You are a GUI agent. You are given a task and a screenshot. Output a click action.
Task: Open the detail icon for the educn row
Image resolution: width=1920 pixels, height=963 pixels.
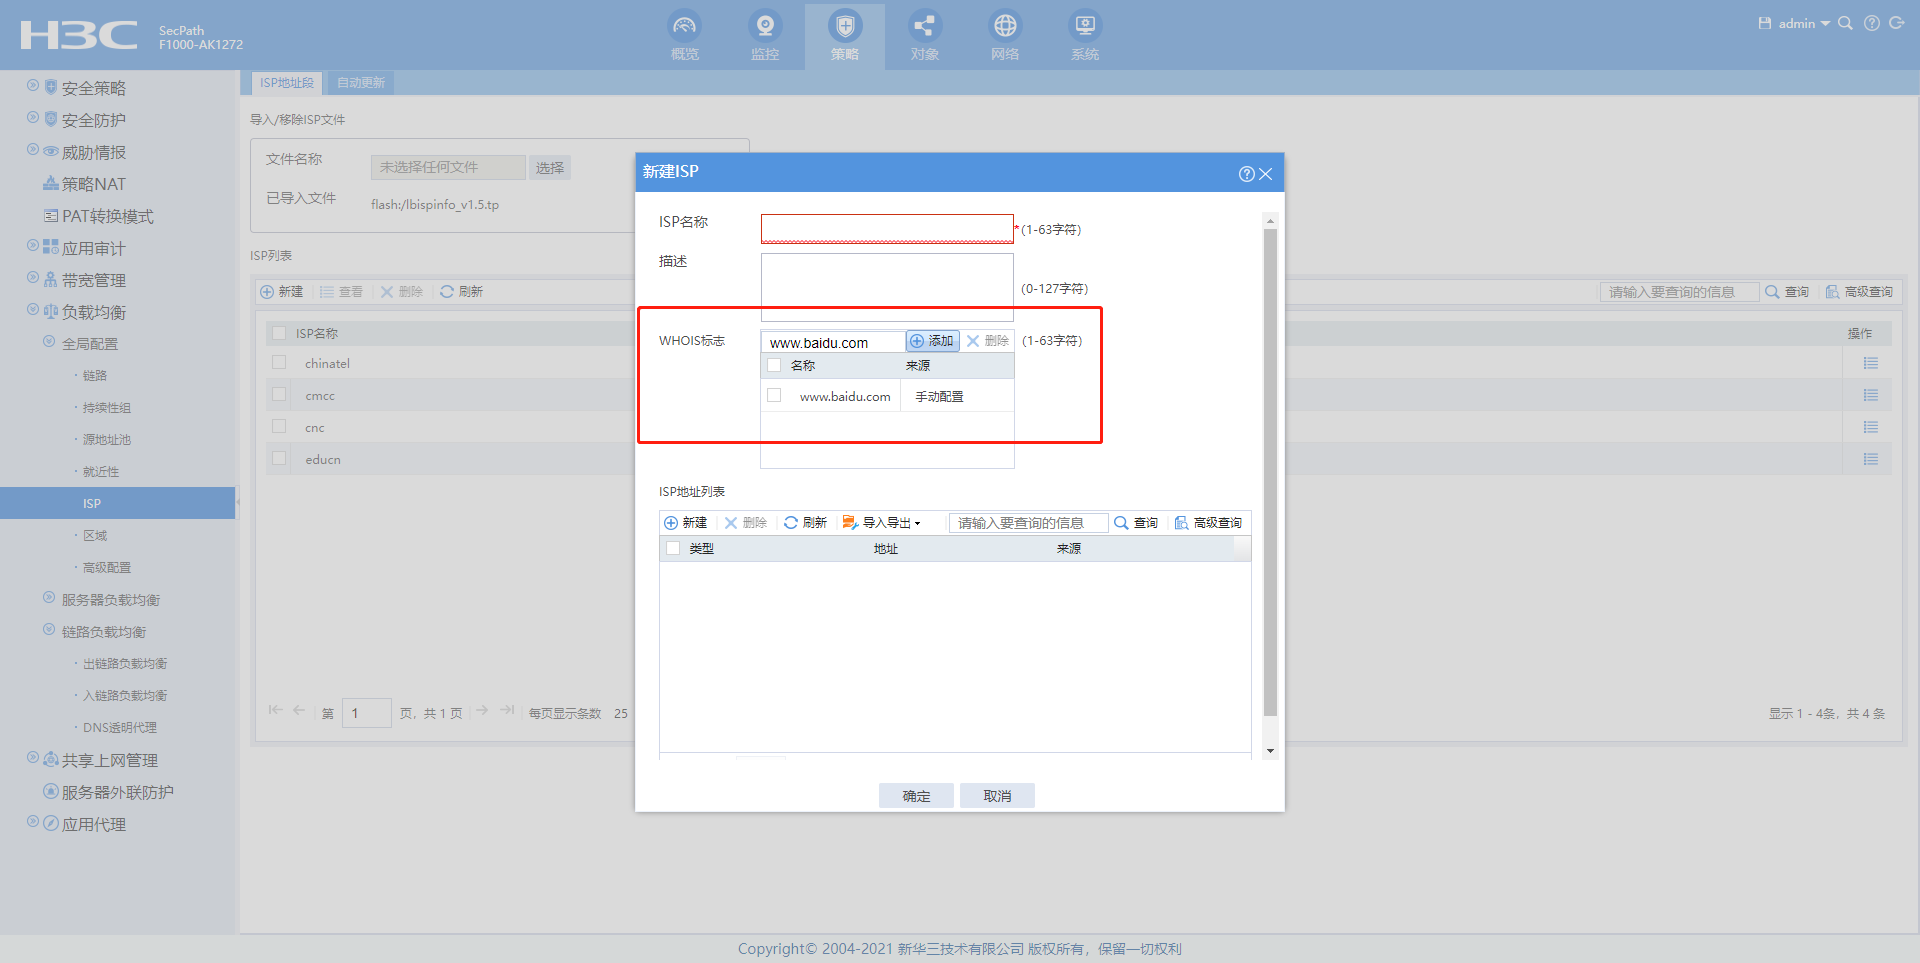click(x=1871, y=460)
